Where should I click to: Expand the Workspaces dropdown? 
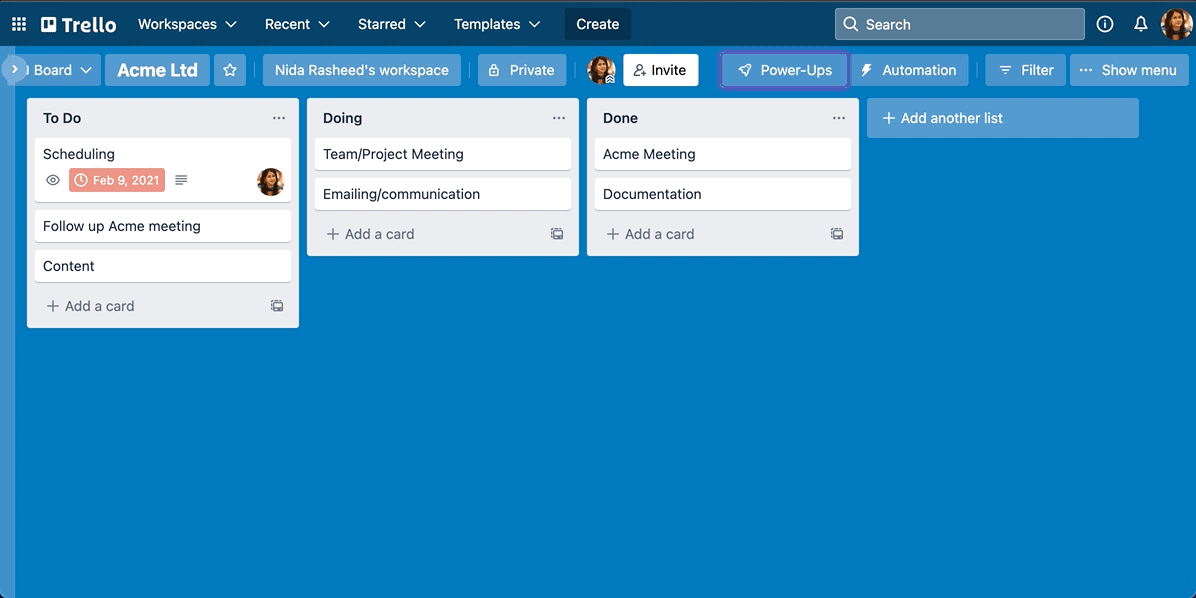tap(187, 24)
